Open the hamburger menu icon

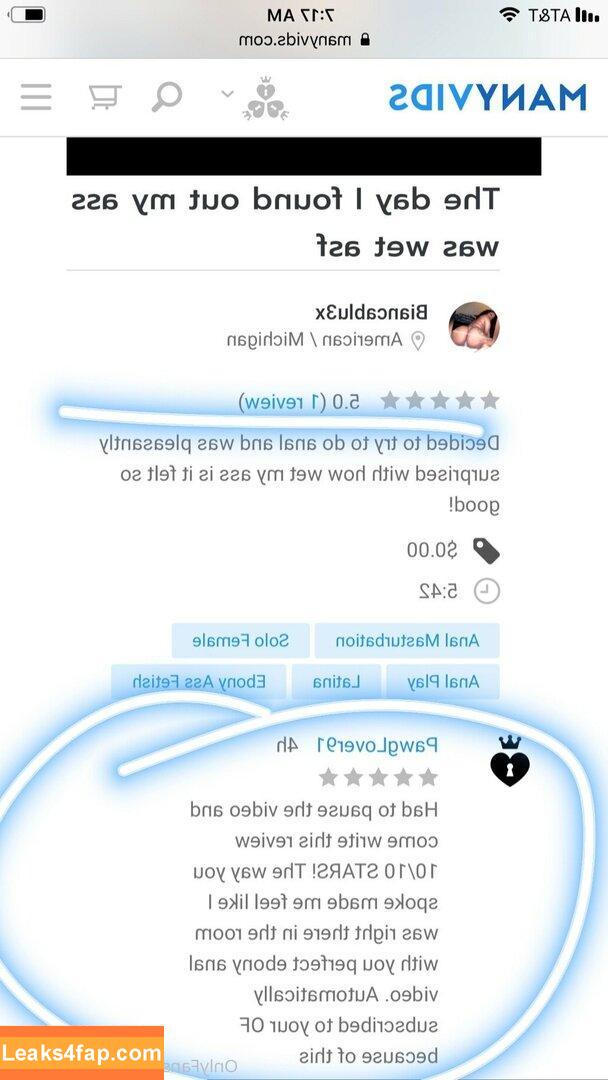36,97
